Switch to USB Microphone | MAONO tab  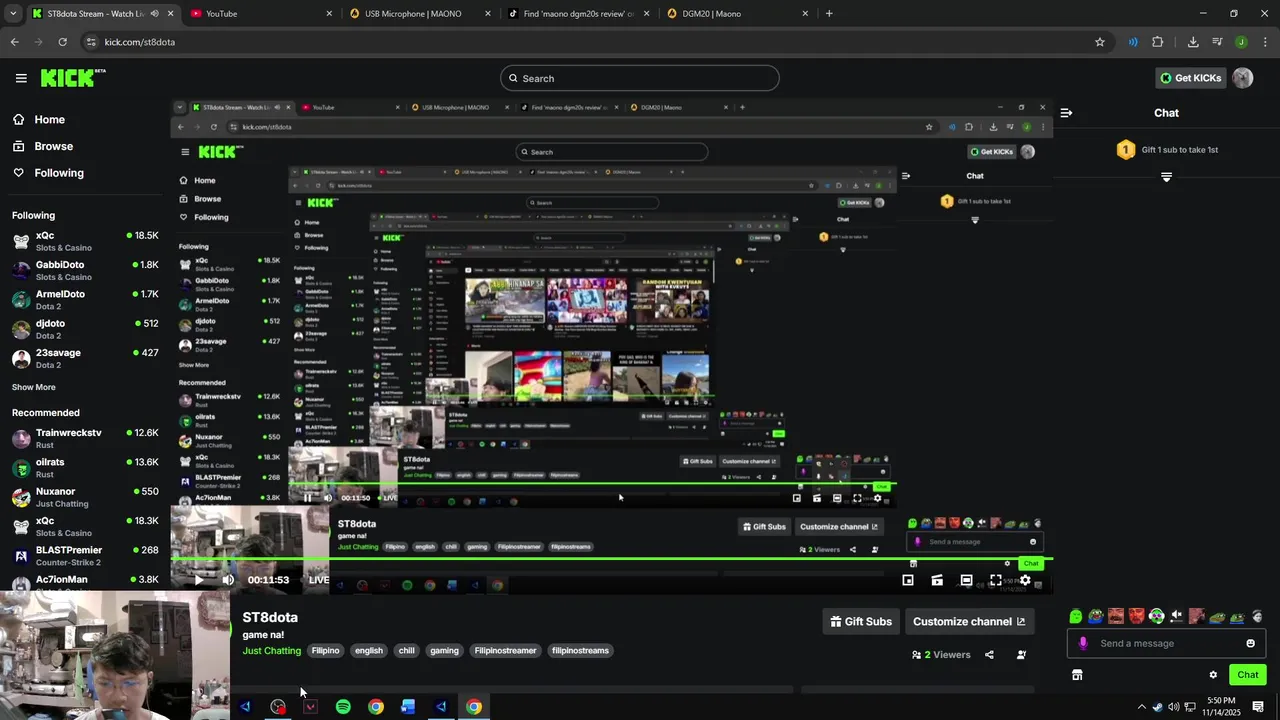click(418, 14)
